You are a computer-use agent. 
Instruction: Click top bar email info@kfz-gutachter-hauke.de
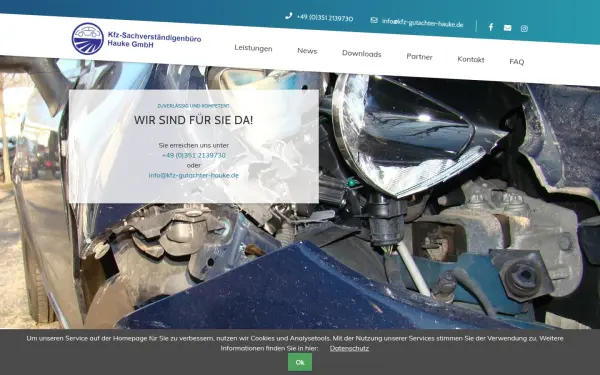click(x=422, y=23)
